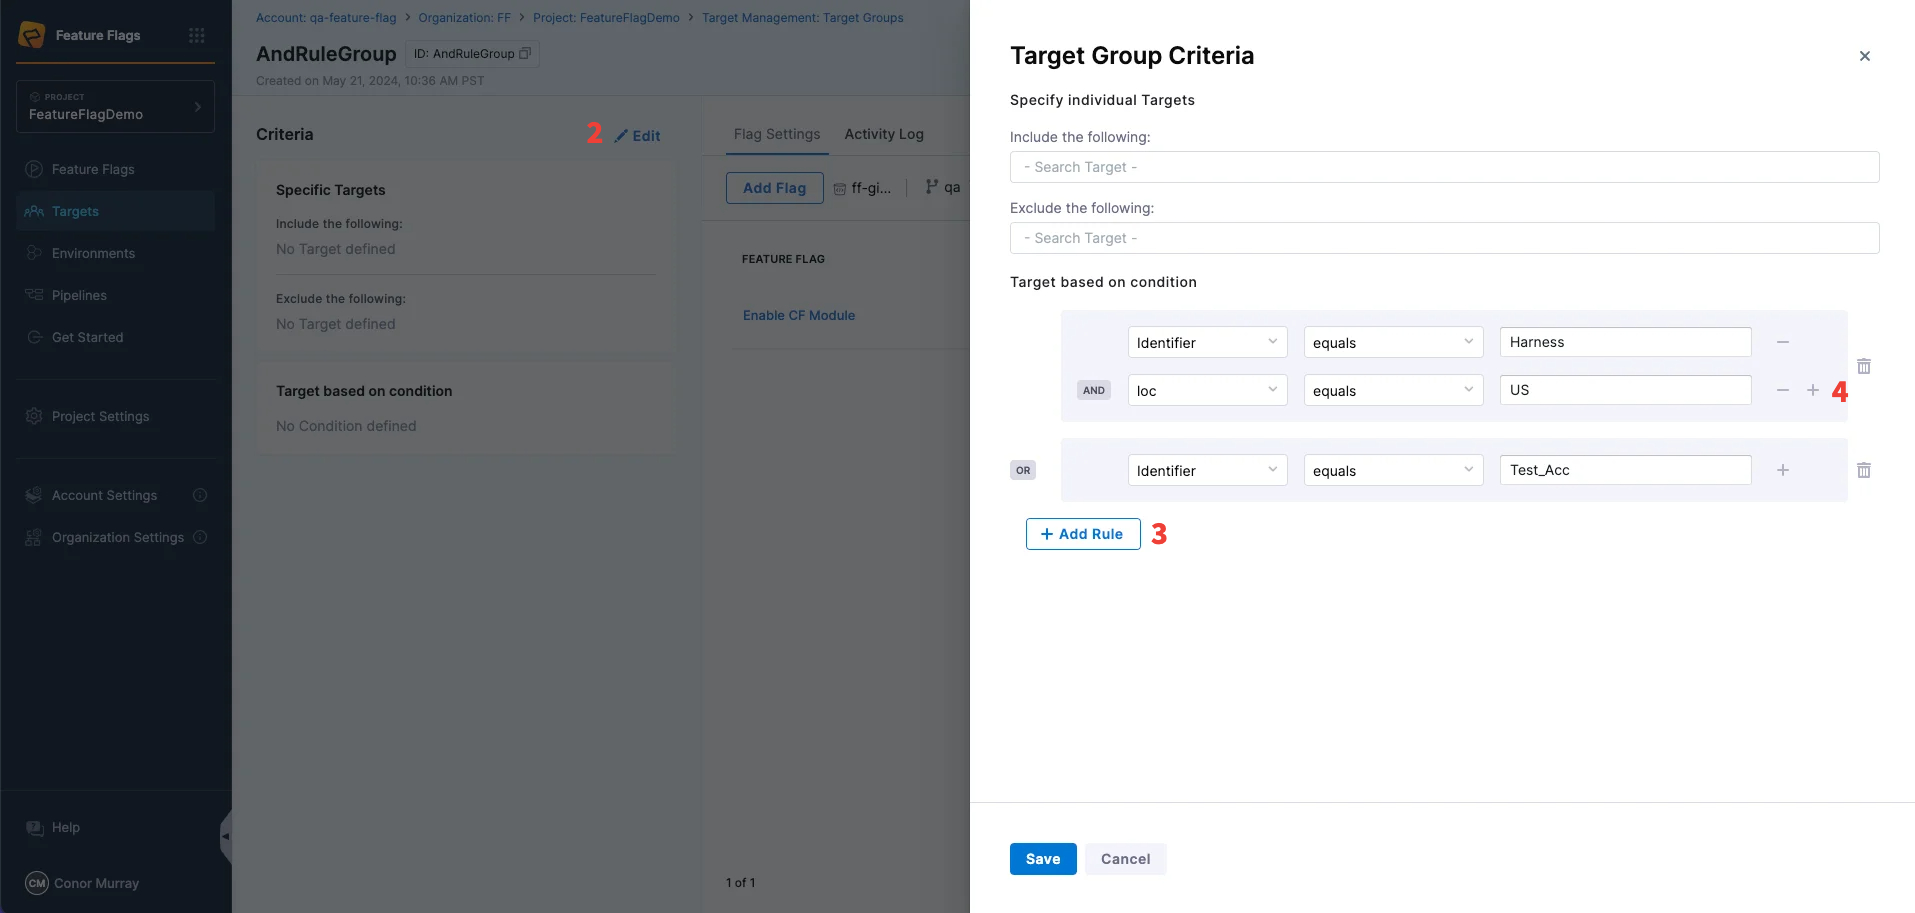Open the Identifier attribute dropdown
Image resolution: width=1915 pixels, height=913 pixels.
tap(1207, 342)
